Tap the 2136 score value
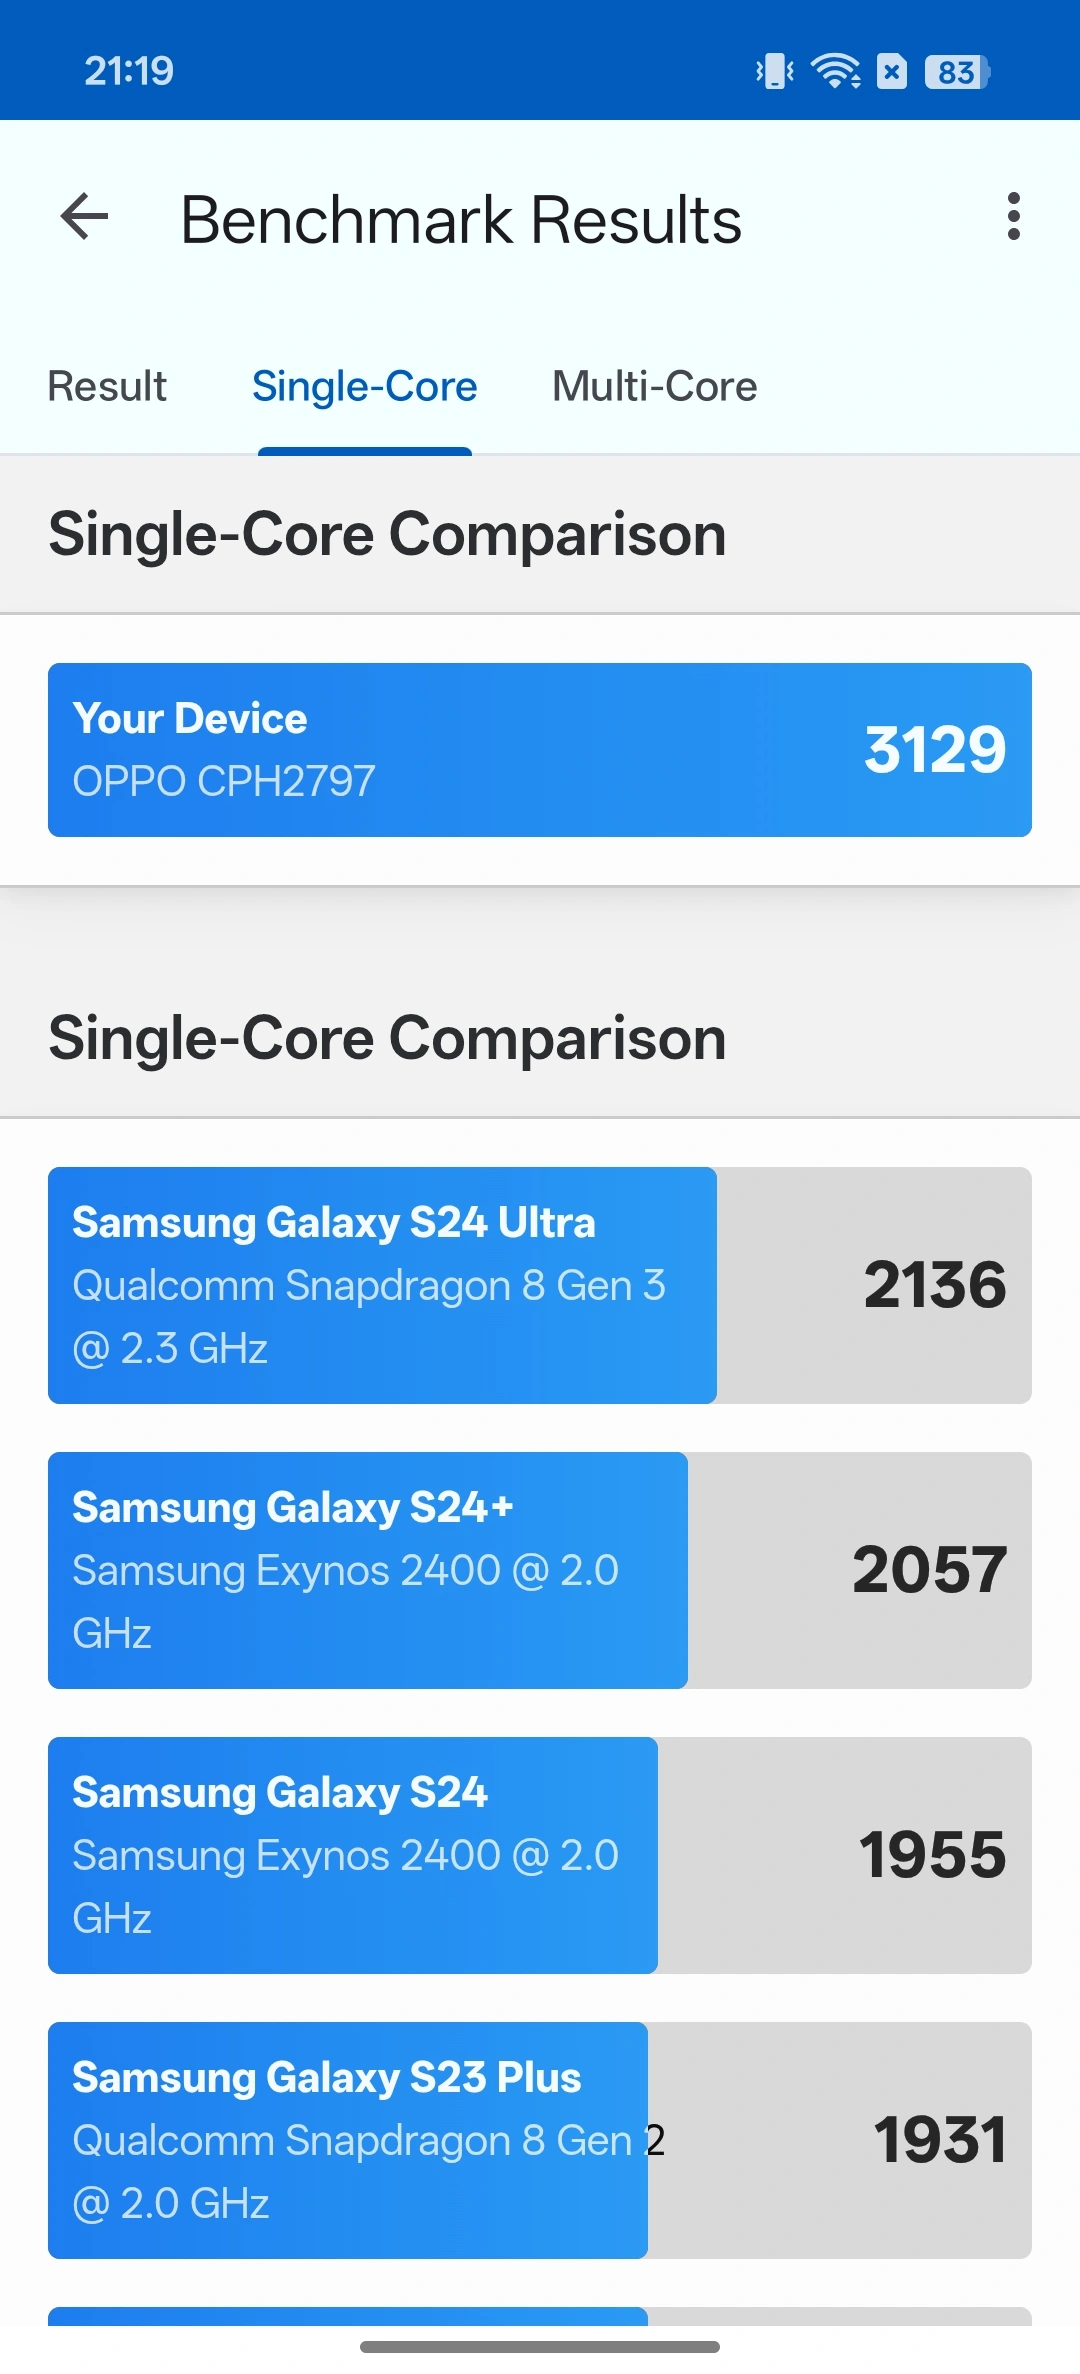This screenshot has width=1080, height=2374. coord(935,1285)
